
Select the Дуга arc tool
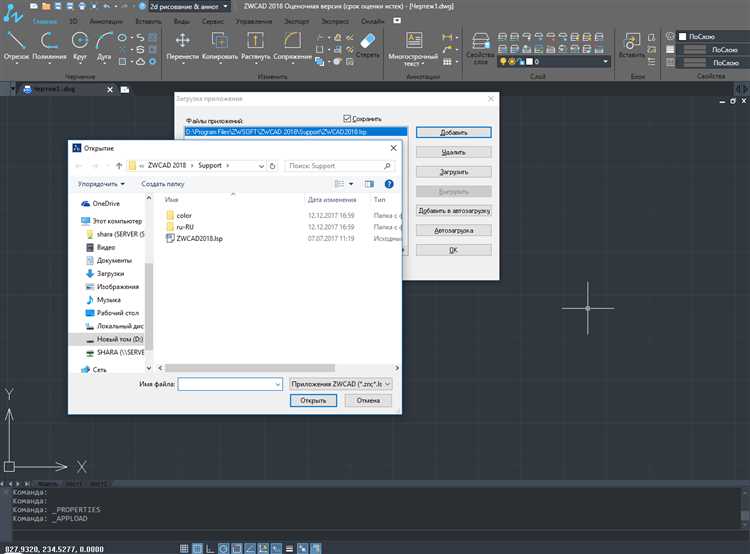click(104, 45)
